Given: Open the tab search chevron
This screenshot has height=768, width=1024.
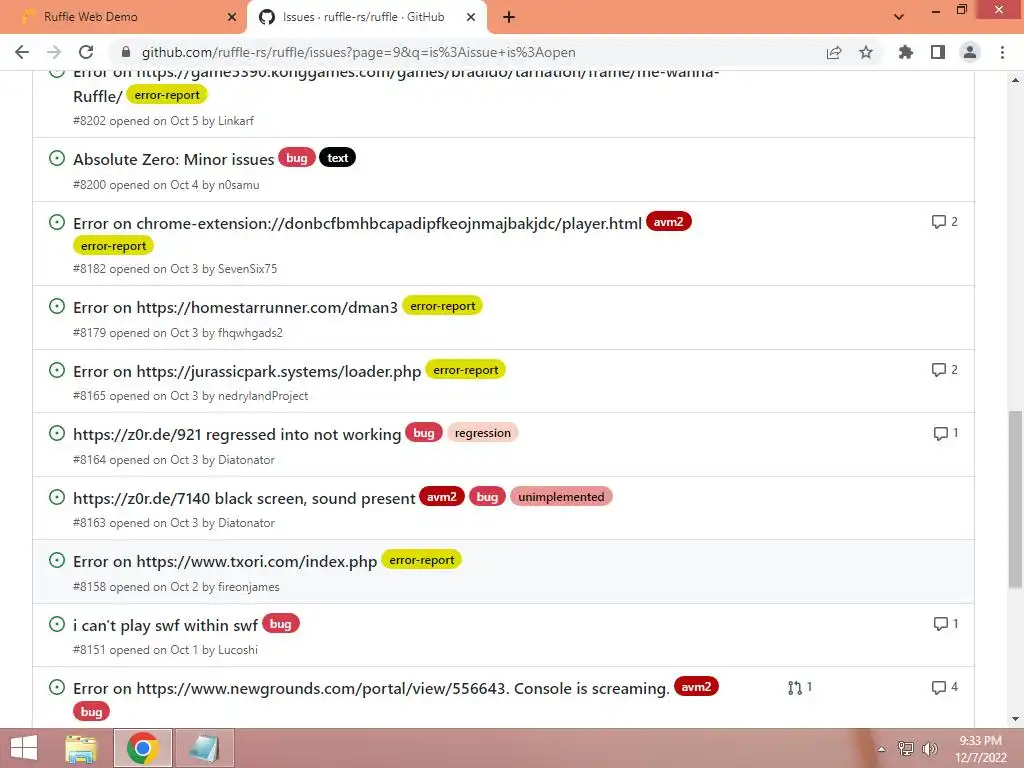Looking at the screenshot, I should [x=899, y=17].
